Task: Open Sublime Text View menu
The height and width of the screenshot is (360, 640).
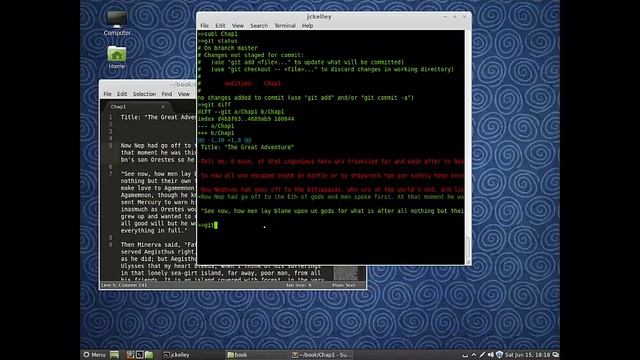Action: [x=184, y=94]
